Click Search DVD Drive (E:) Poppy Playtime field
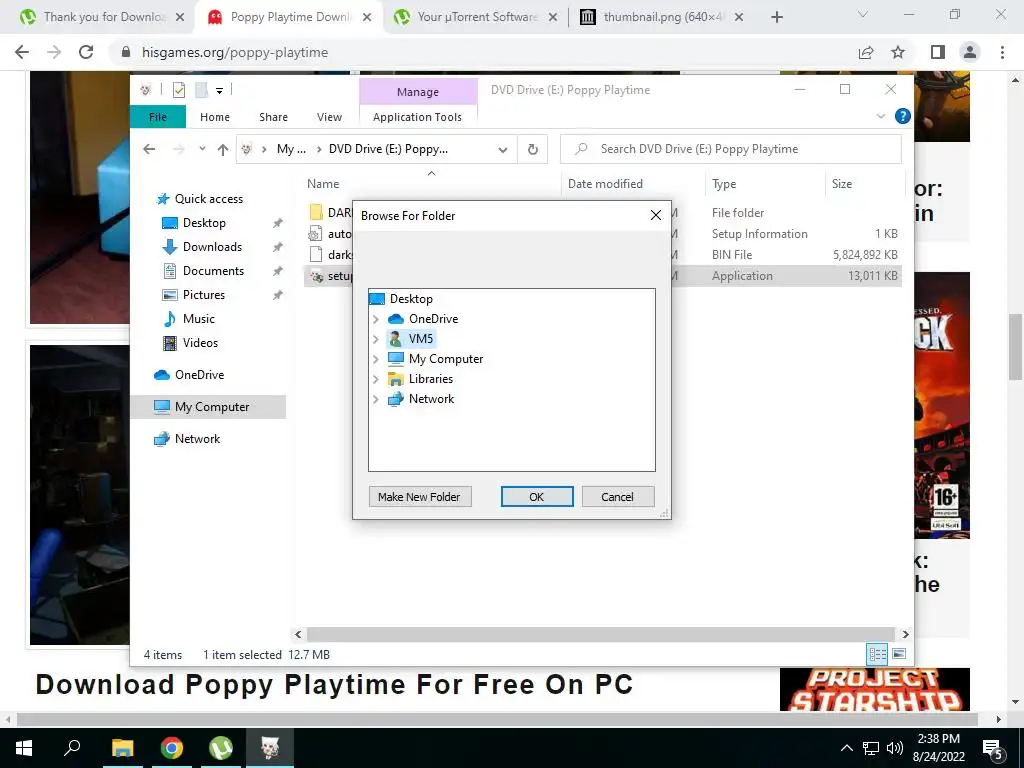Screen dimensions: 1024x768 pos(731,149)
